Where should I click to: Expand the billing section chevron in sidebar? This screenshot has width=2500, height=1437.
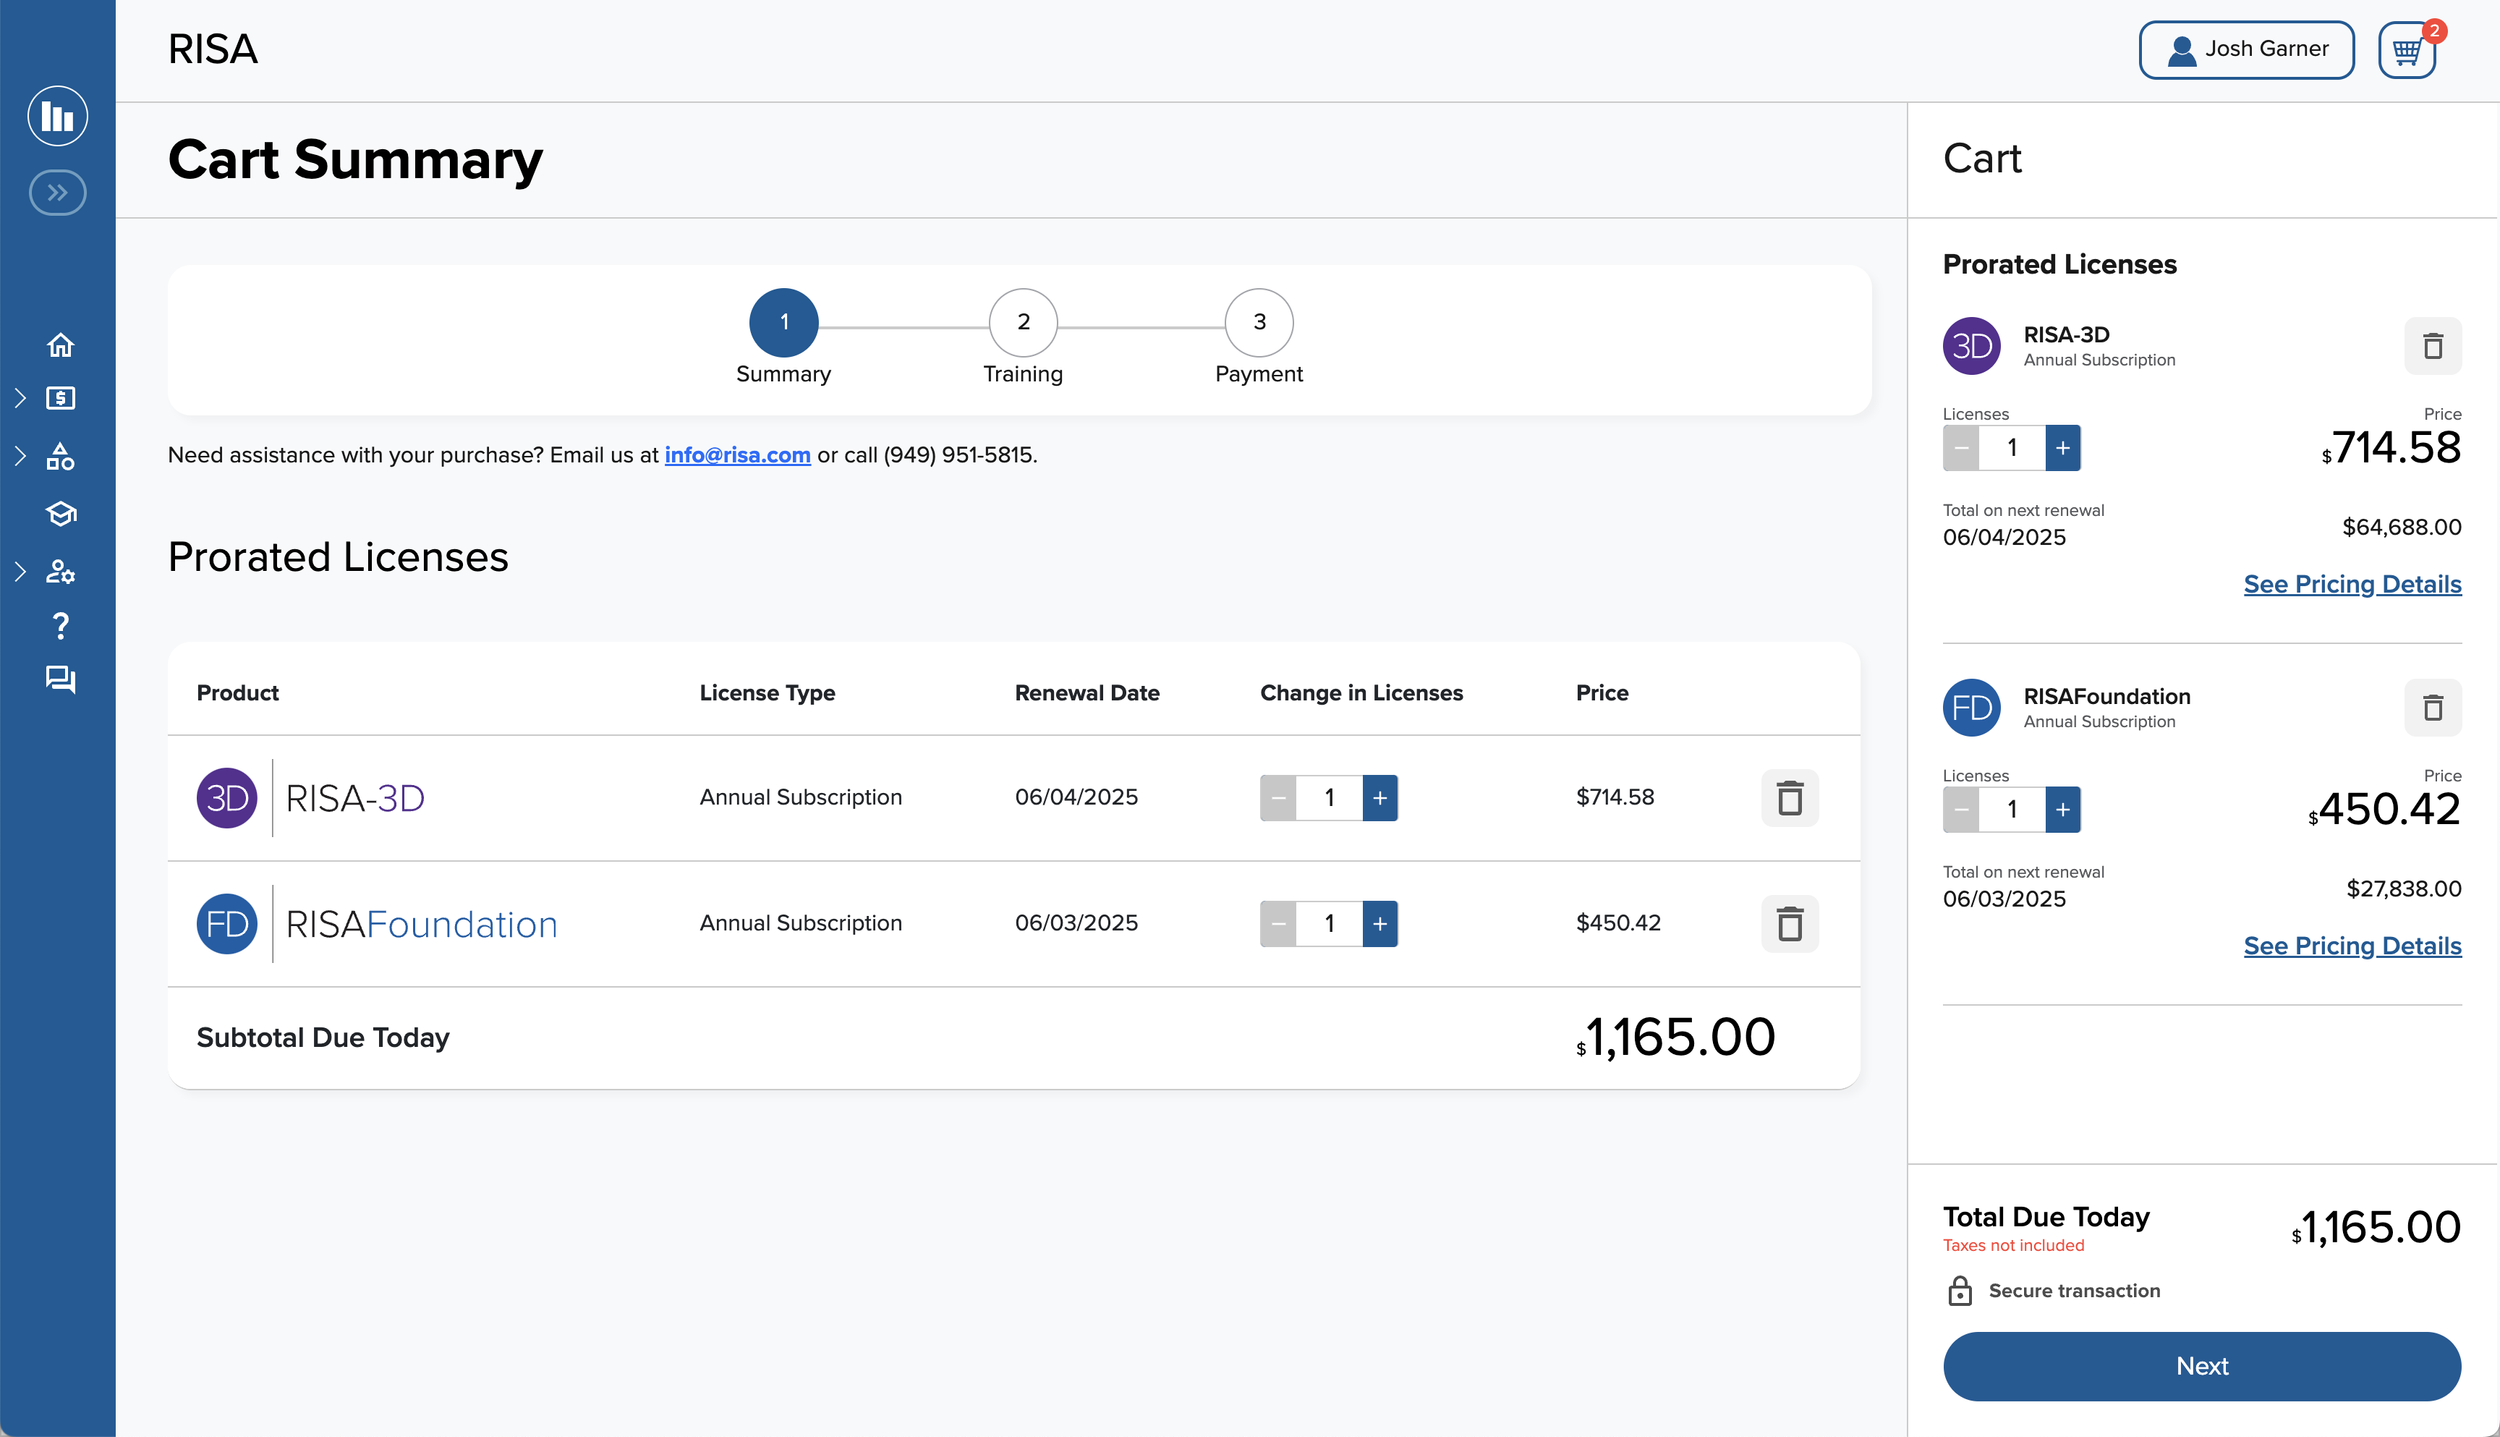(20, 399)
